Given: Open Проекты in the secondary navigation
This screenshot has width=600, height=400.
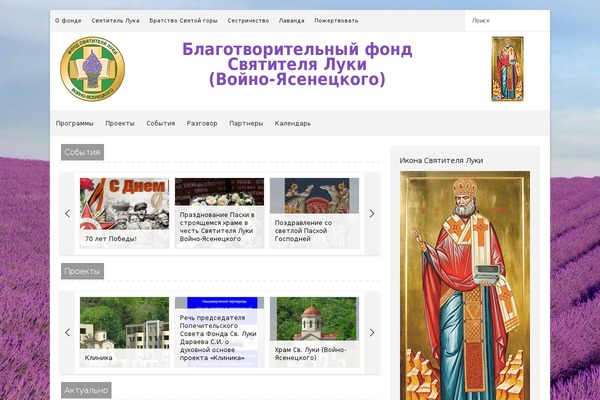Looking at the screenshot, I should (x=120, y=123).
